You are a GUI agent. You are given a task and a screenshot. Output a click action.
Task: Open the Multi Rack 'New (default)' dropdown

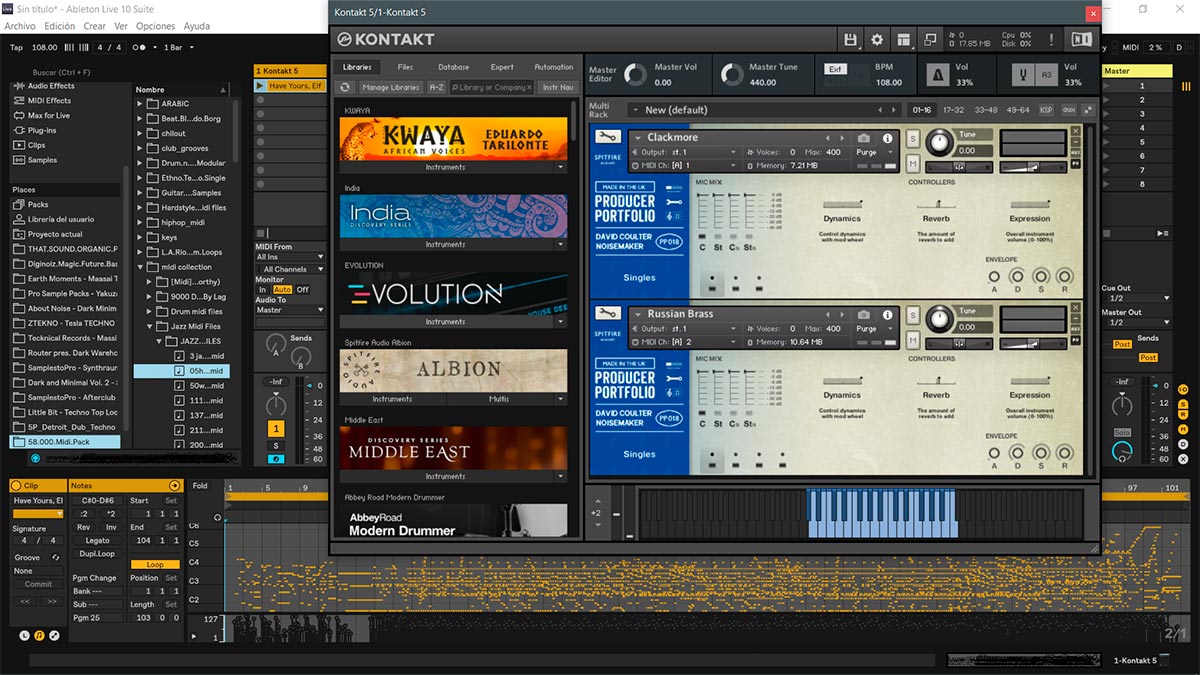click(x=765, y=110)
